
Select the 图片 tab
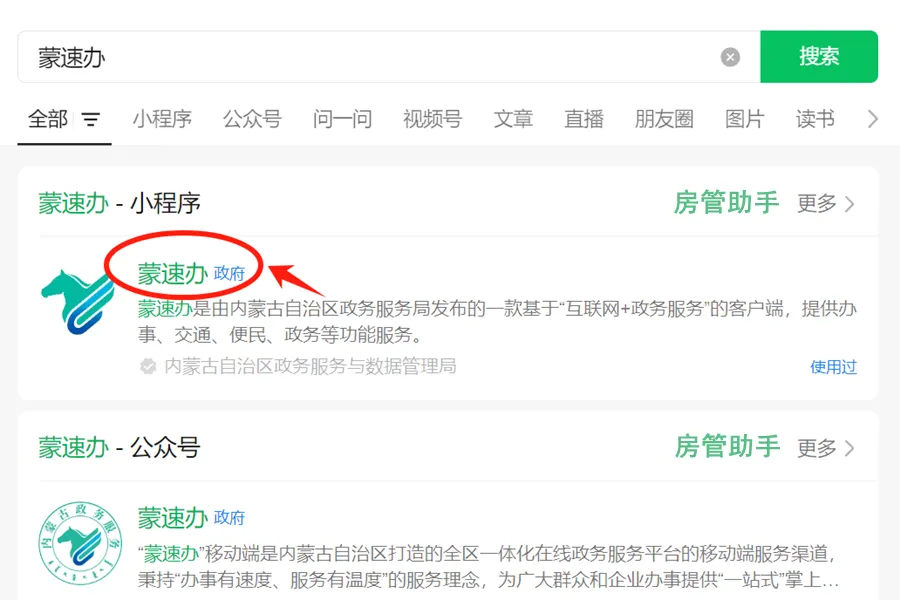[744, 119]
